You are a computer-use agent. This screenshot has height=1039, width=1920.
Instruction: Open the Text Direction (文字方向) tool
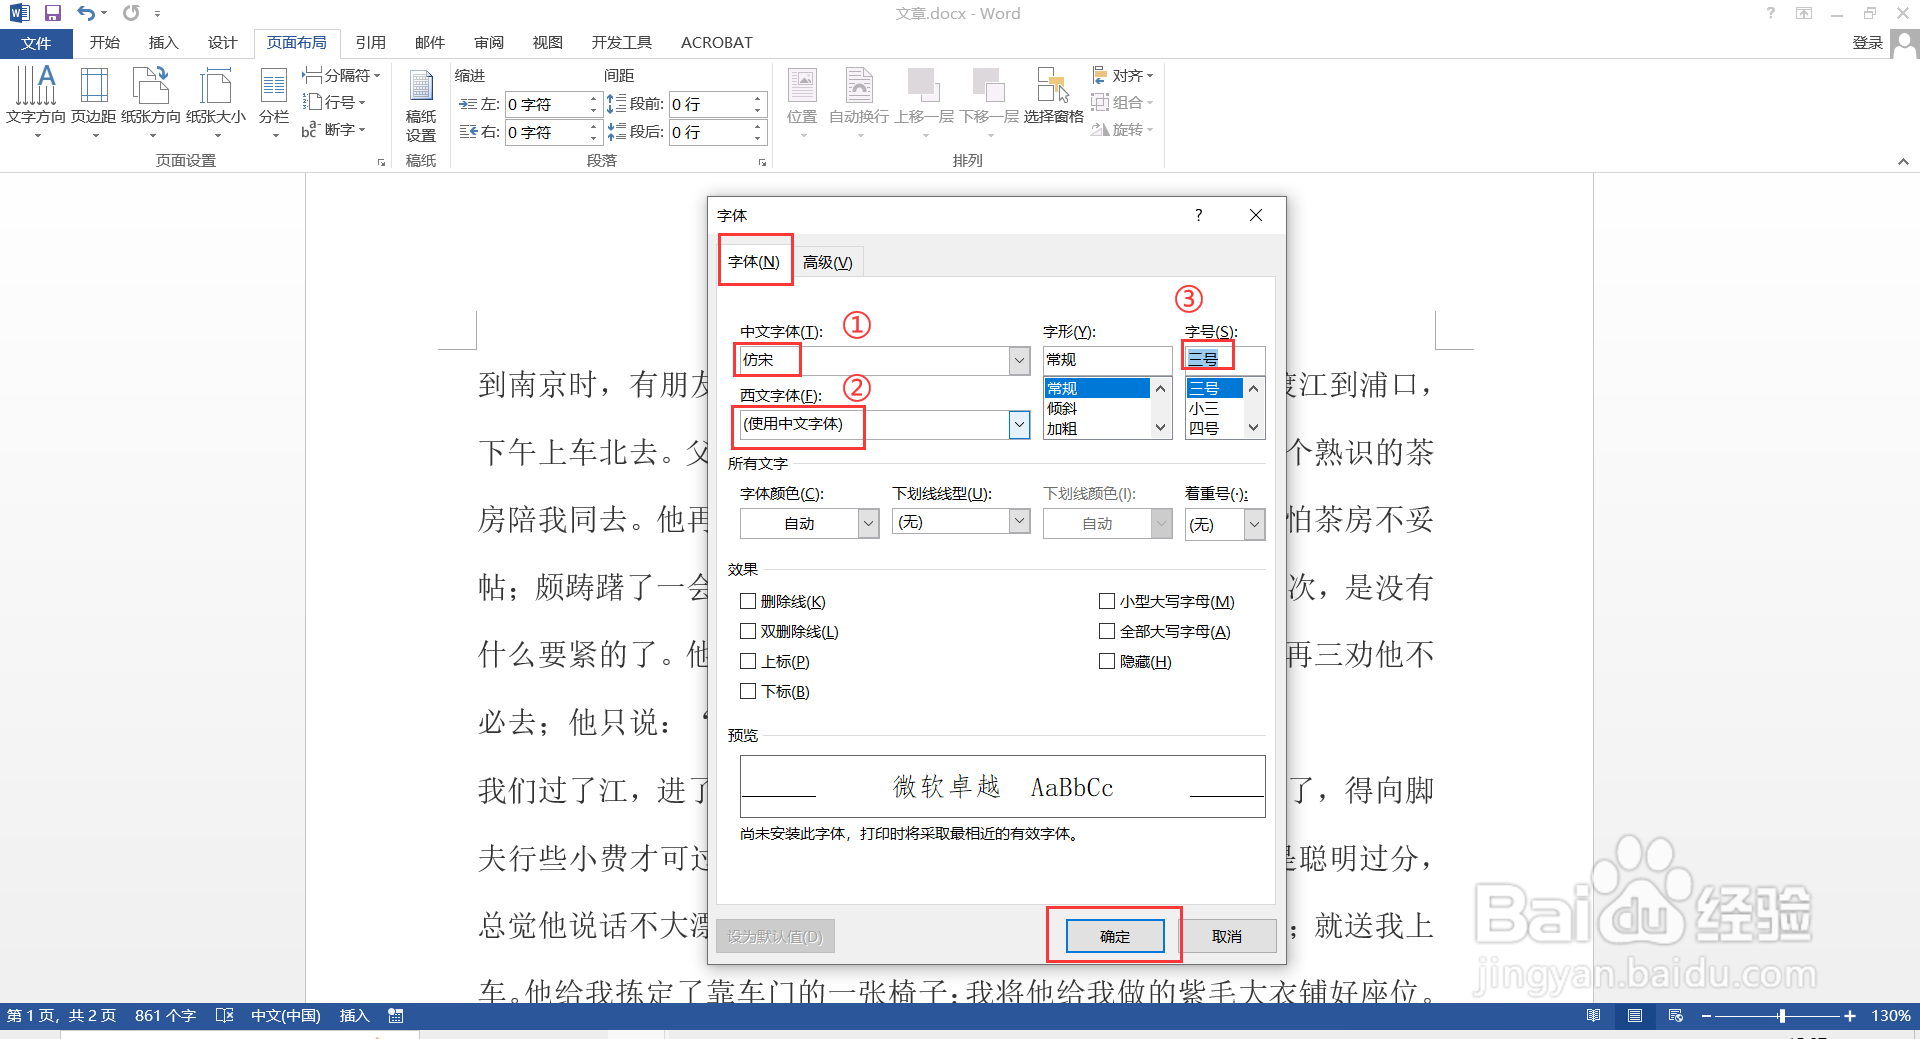click(x=36, y=101)
